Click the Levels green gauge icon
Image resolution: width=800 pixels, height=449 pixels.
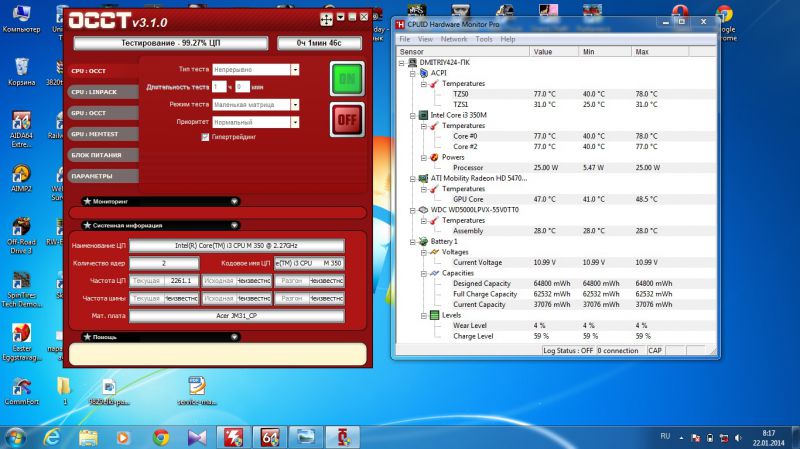pos(435,315)
